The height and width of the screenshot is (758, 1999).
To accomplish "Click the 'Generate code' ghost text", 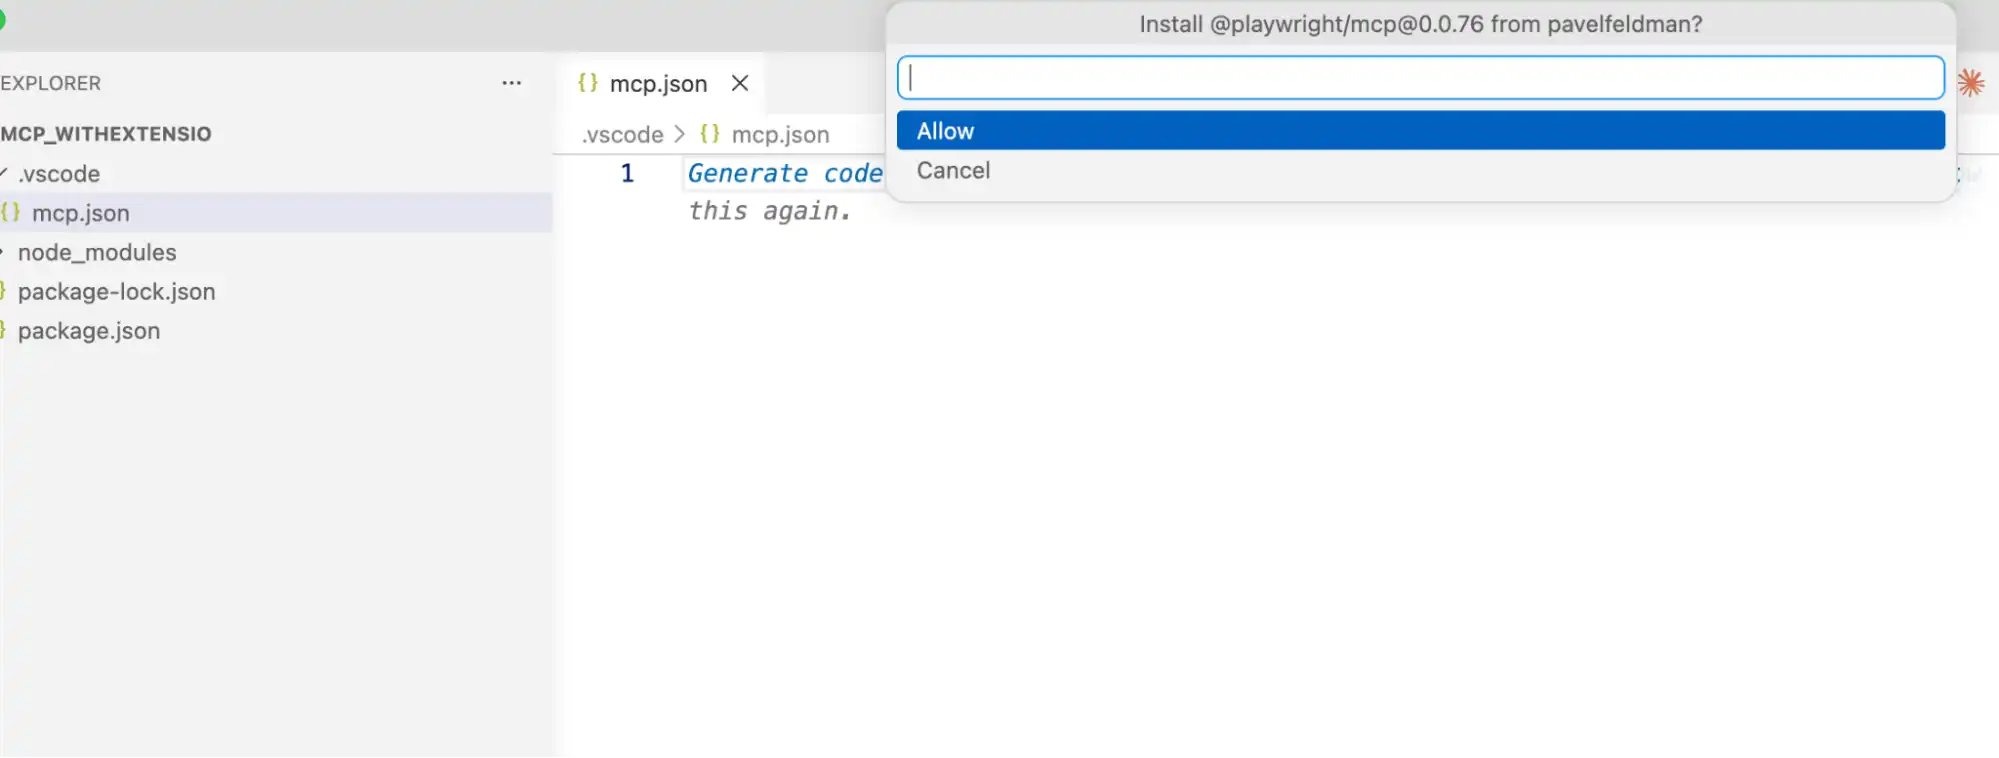I will point(785,173).
